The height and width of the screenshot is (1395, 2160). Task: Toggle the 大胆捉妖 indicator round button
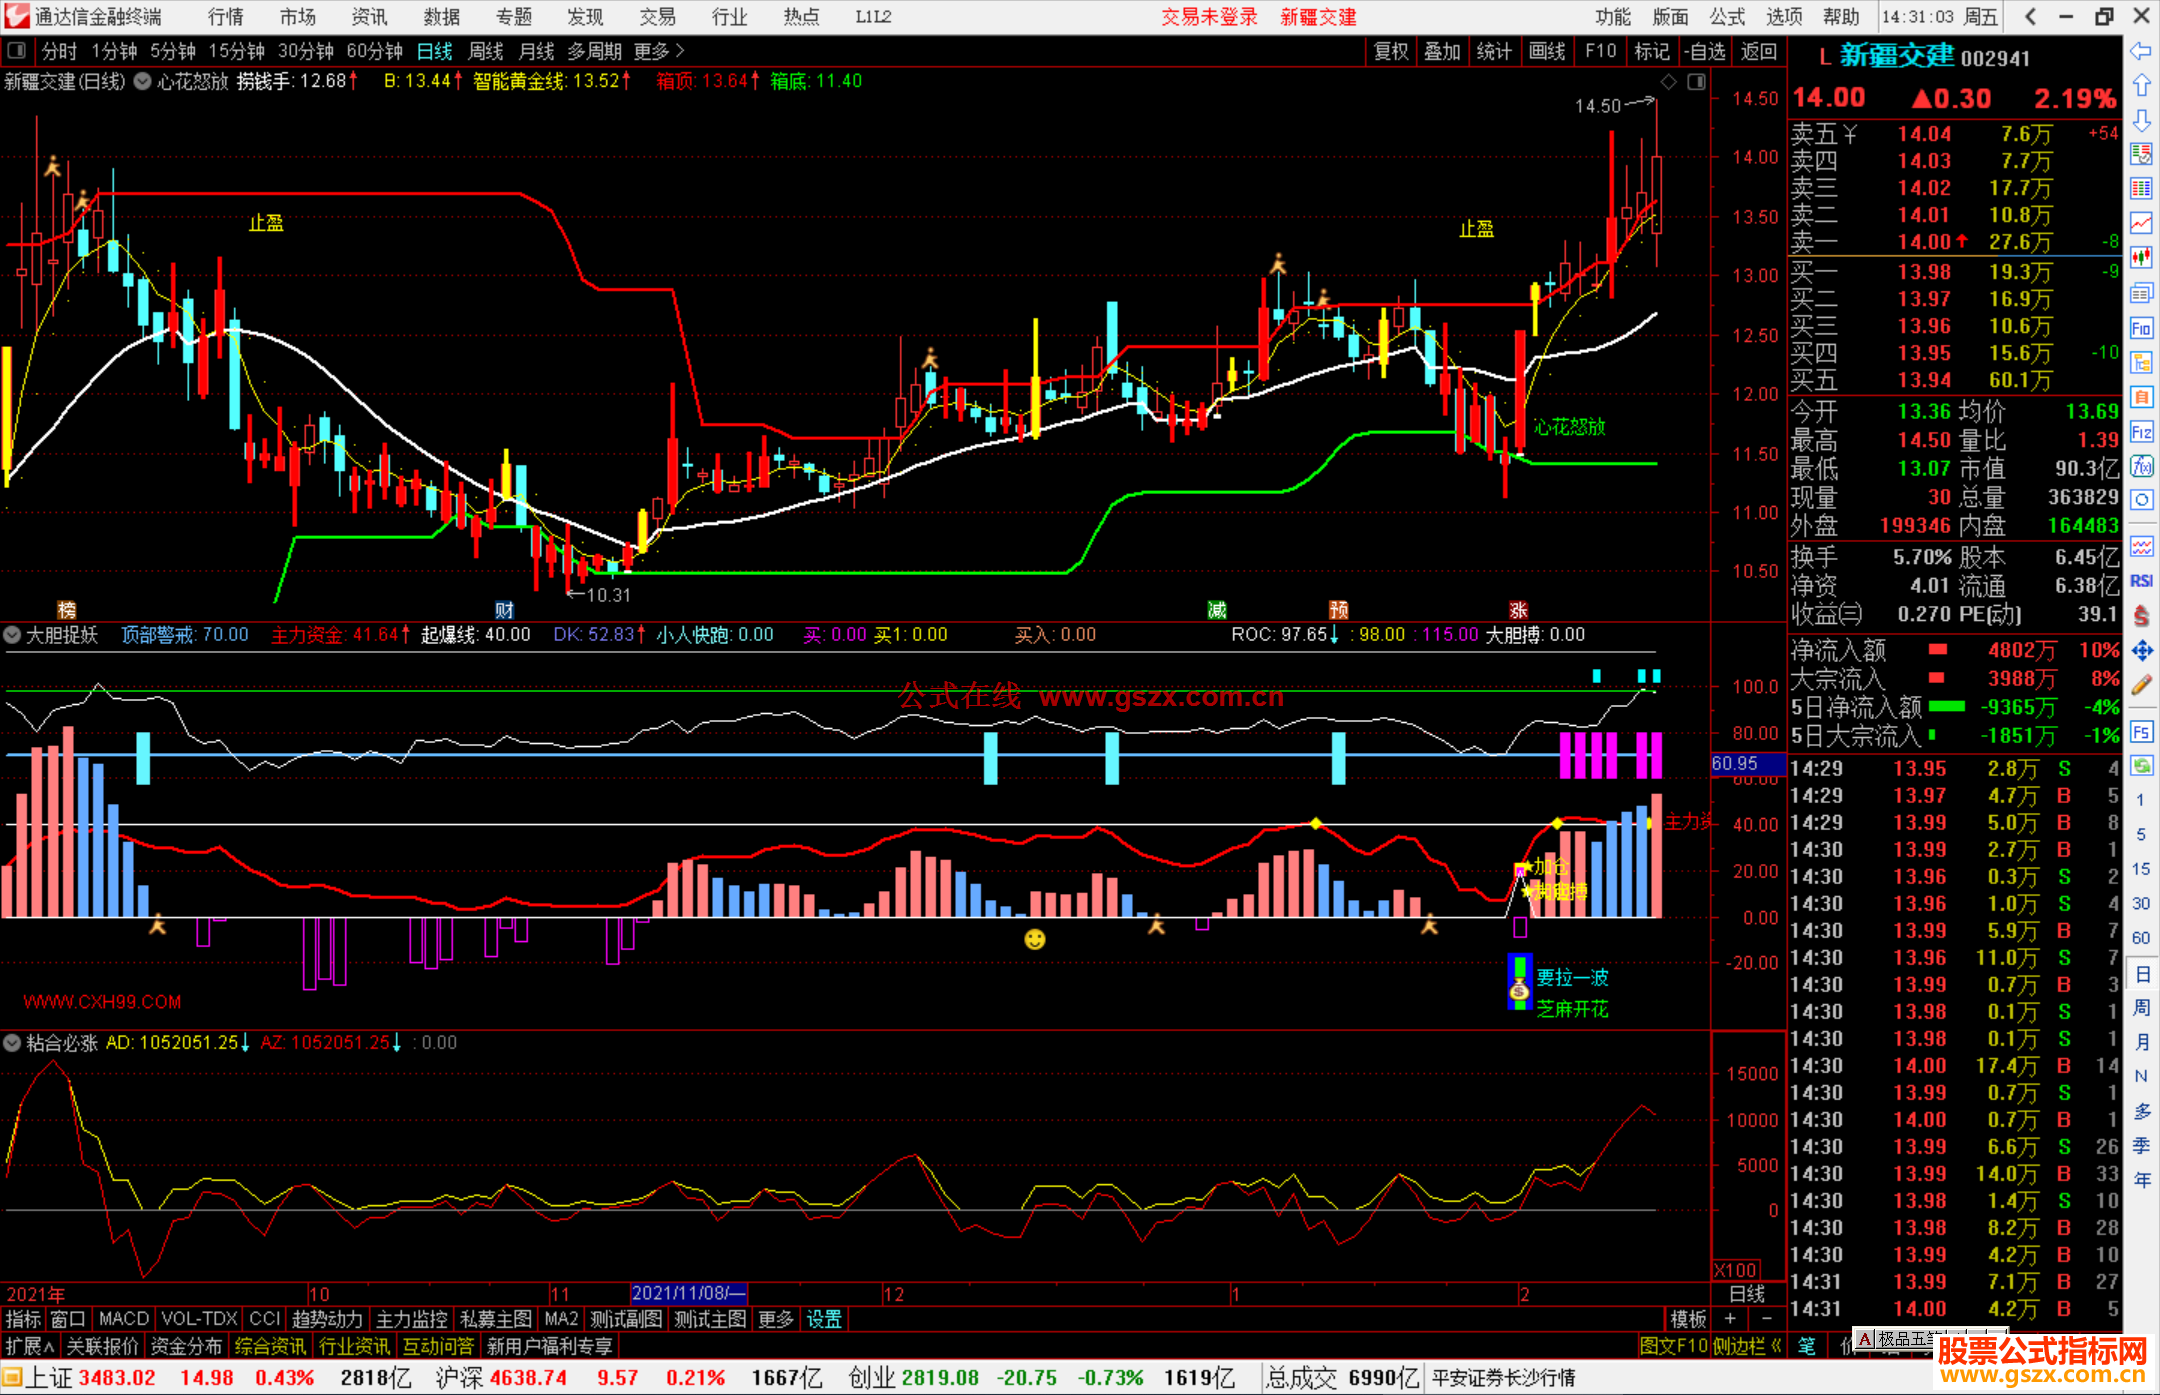pyautogui.click(x=12, y=635)
